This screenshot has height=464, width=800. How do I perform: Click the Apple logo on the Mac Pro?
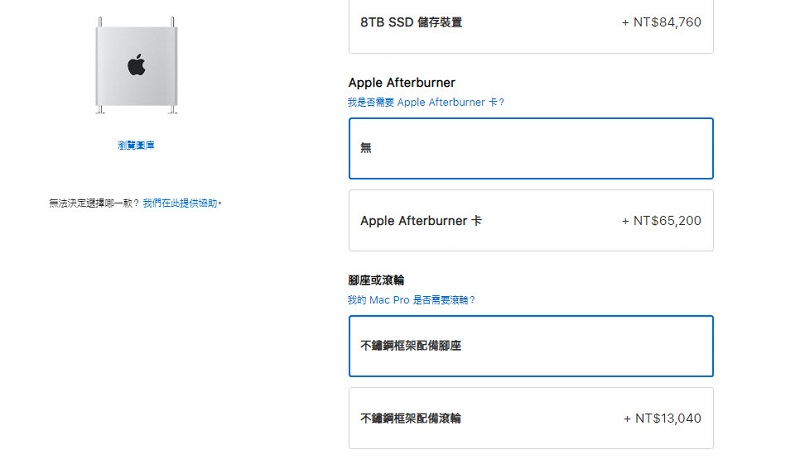(x=135, y=66)
